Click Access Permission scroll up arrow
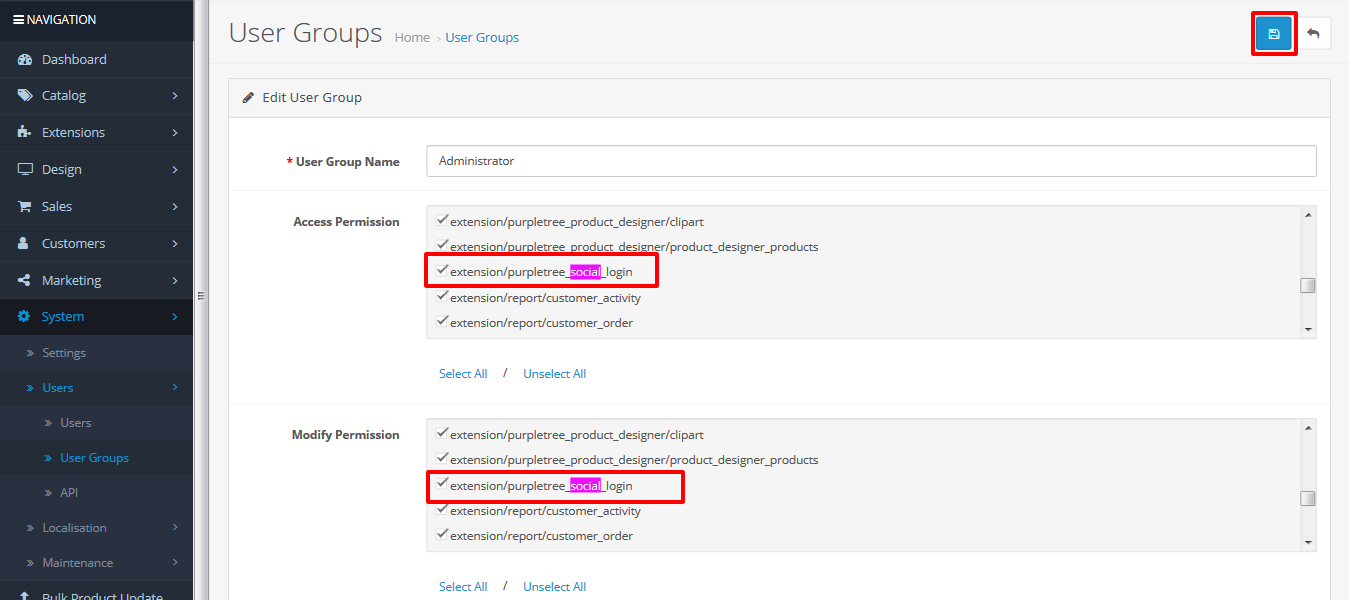Image resolution: width=1349 pixels, height=600 pixels. [1308, 215]
